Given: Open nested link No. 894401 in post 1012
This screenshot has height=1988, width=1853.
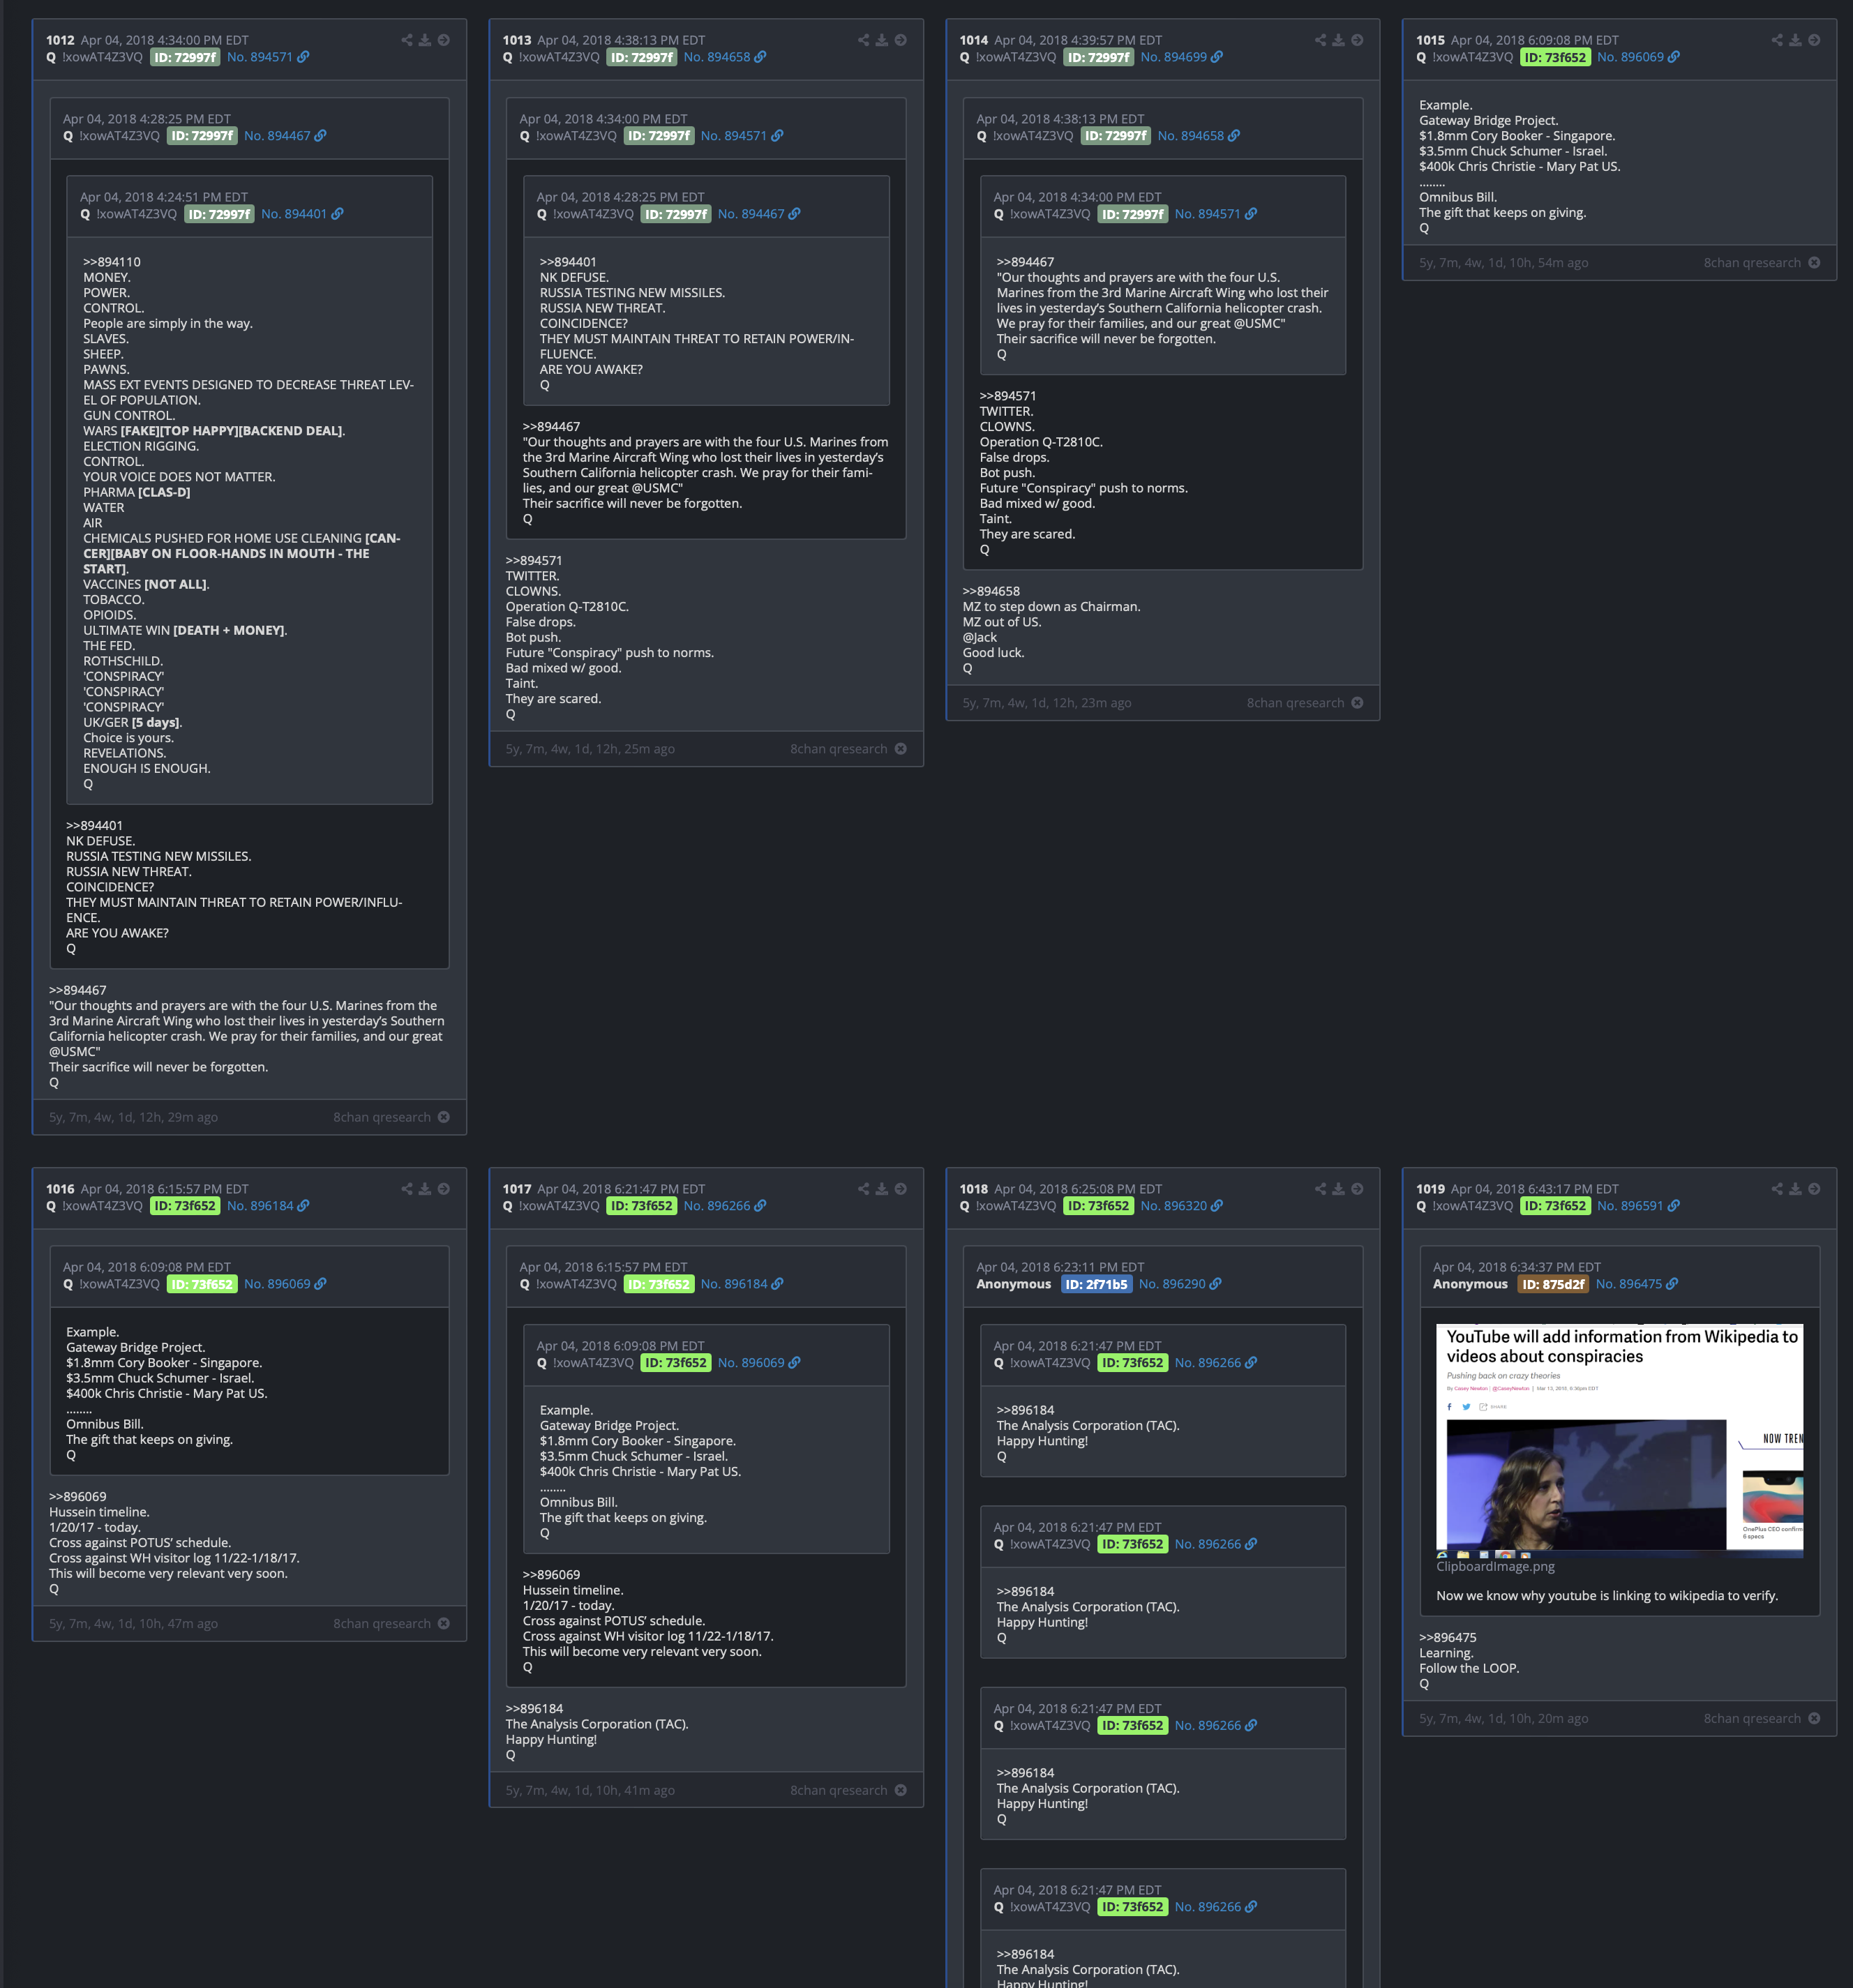Looking at the screenshot, I should coord(302,214).
